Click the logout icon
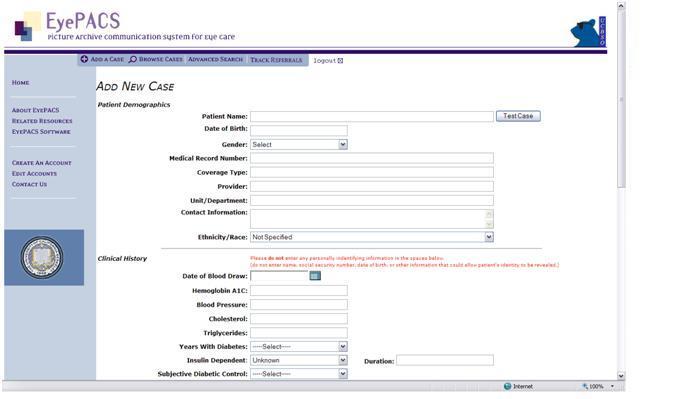The height and width of the screenshot is (399, 683). (341, 61)
